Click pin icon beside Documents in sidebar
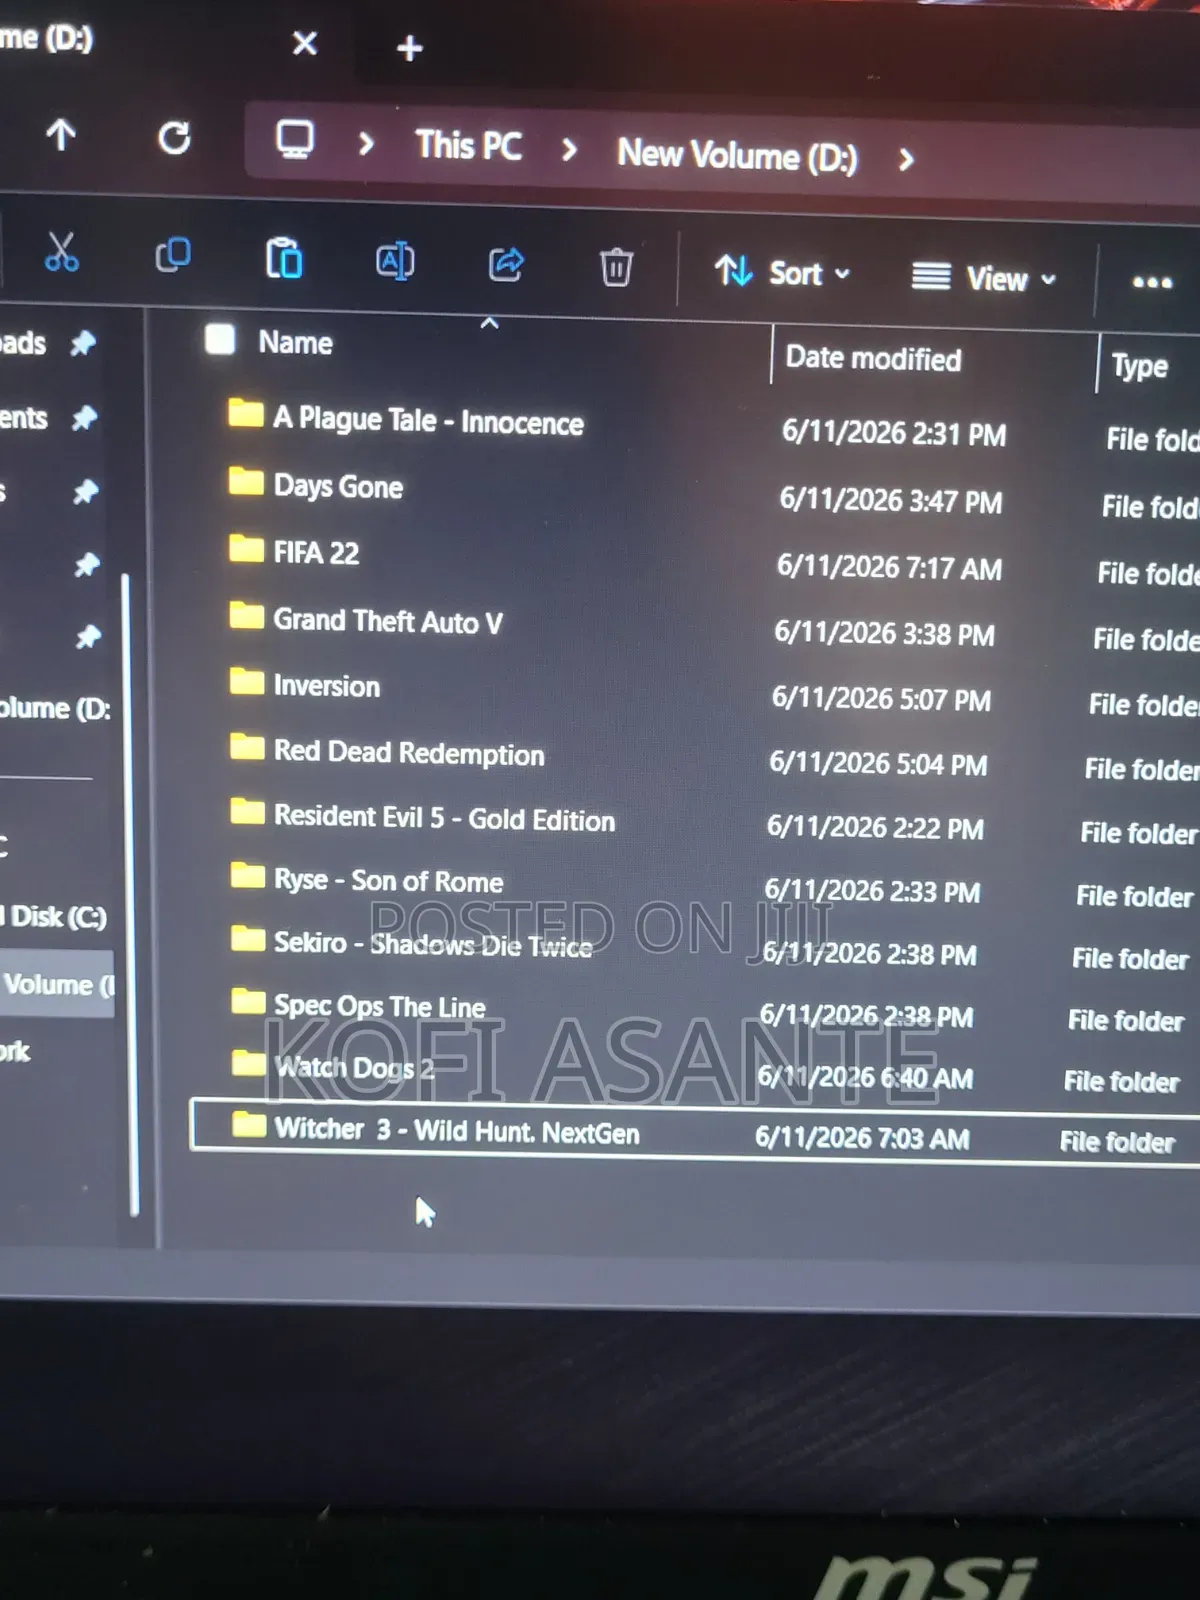Screen dimensions: 1200x1600 [x=85, y=418]
